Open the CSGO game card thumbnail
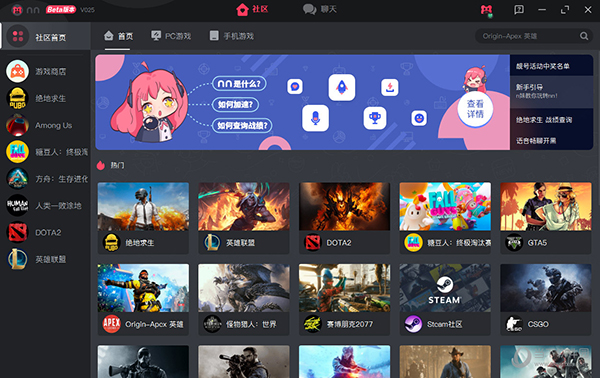600x378 pixels. (546, 288)
